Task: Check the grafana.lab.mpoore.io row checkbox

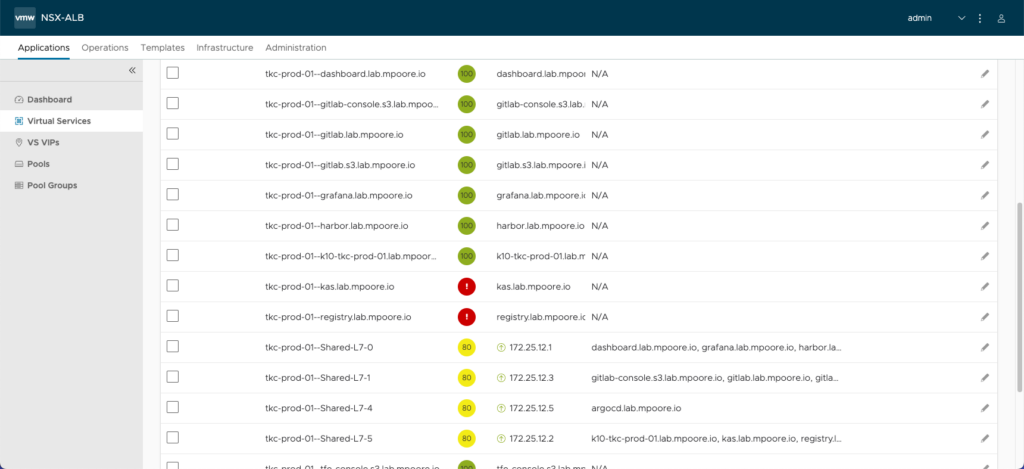Action: pyautogui.click(x=172, y=195)
